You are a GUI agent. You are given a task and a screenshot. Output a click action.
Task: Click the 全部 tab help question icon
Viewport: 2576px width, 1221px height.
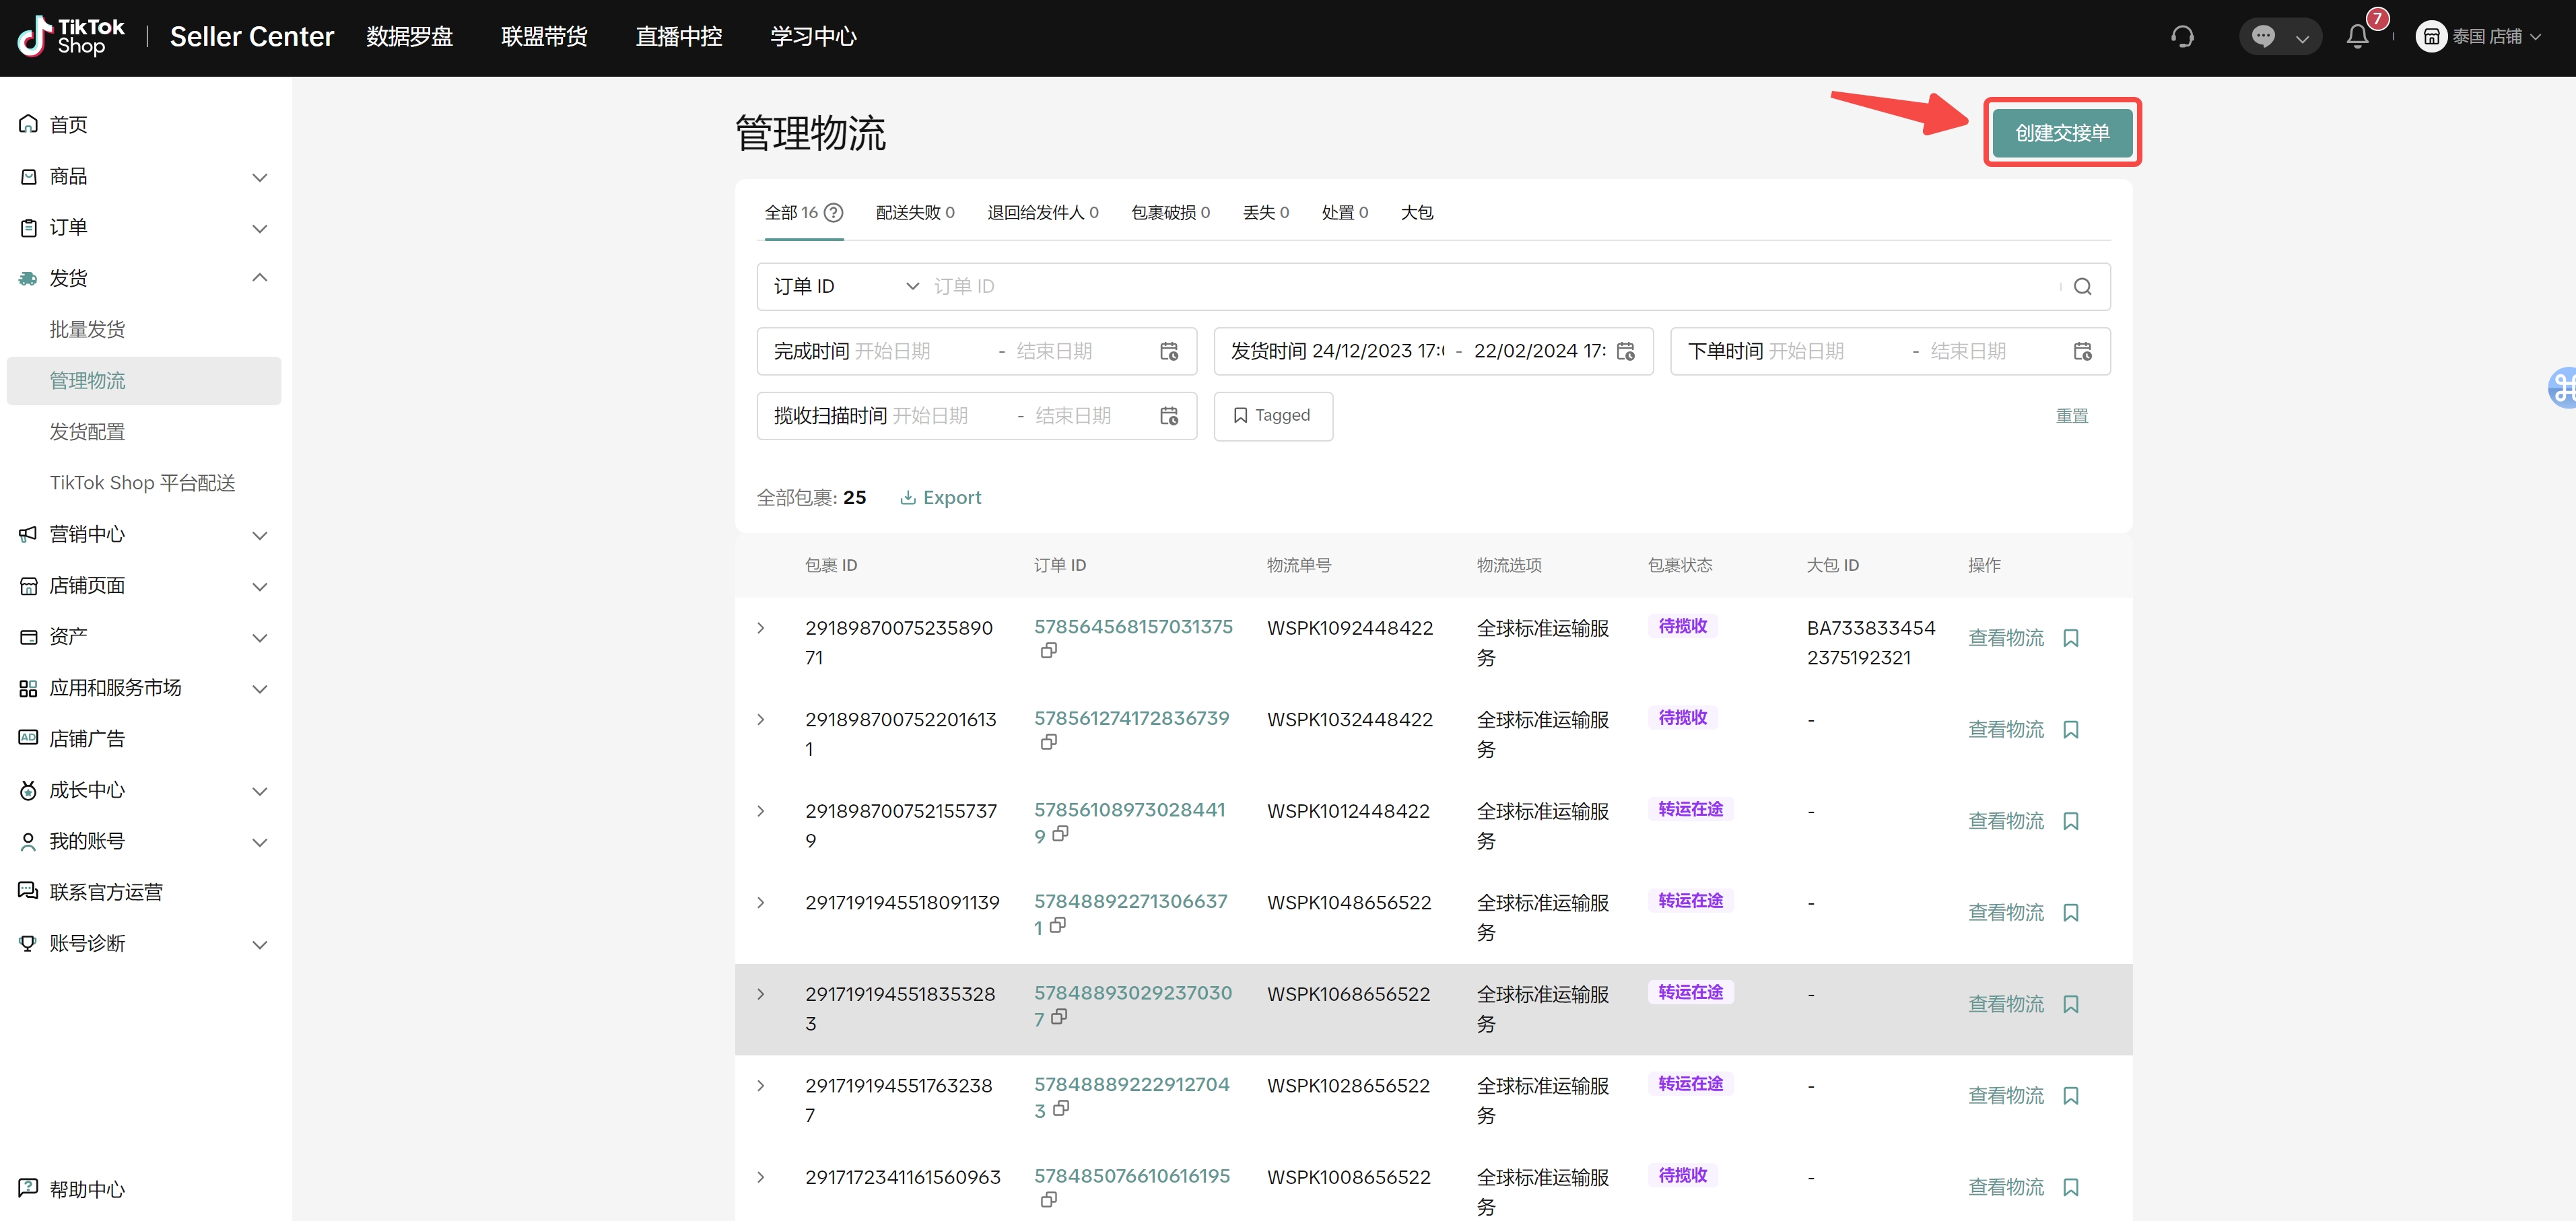click(833, 213)
